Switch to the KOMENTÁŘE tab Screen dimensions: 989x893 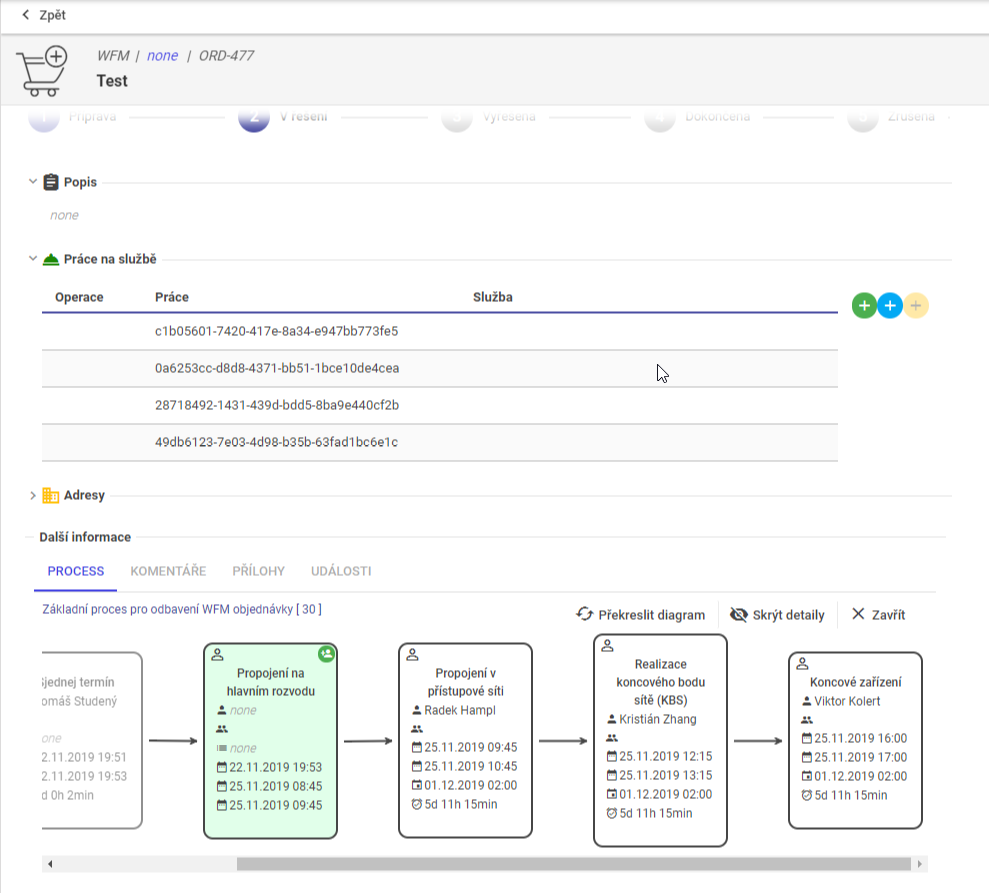pos(168,571)
